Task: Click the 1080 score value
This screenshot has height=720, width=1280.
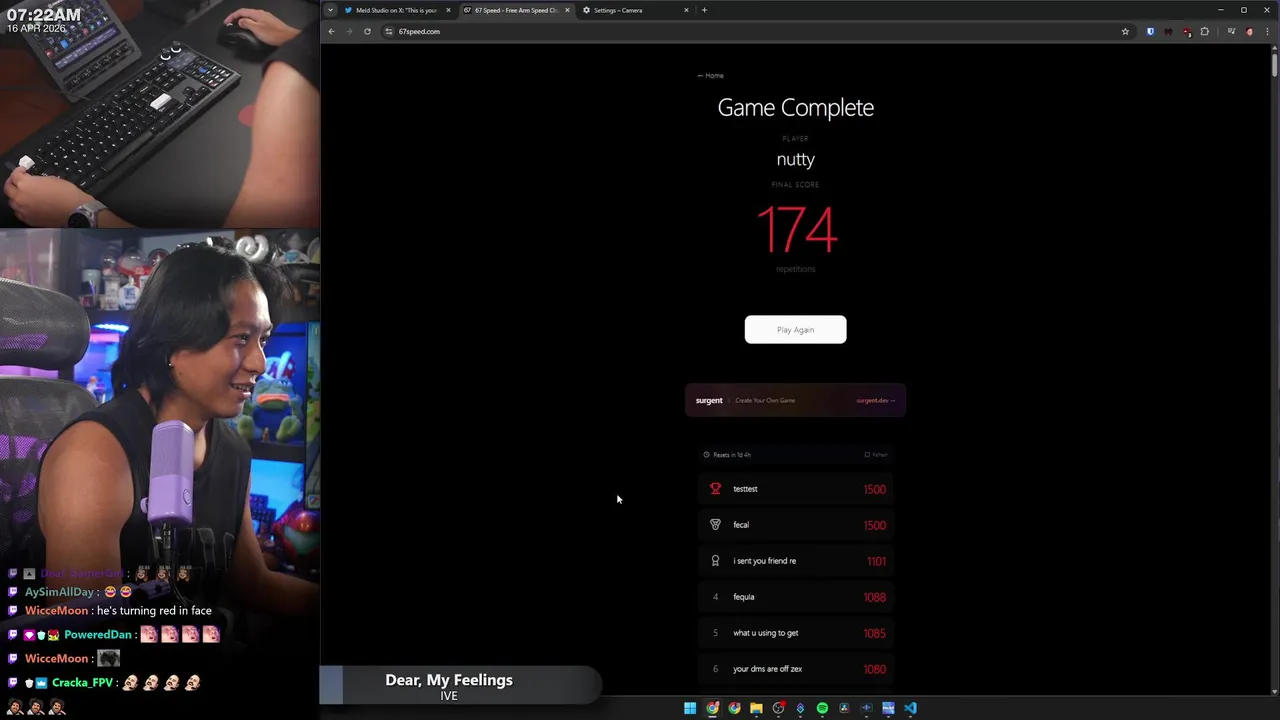Action: tap(875, 669)
